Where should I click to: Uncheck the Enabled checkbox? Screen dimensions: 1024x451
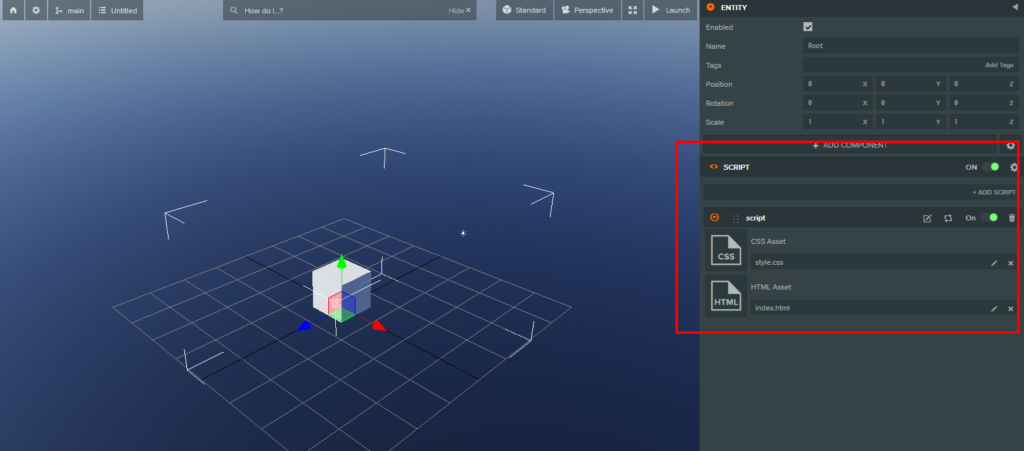(808, 27)
